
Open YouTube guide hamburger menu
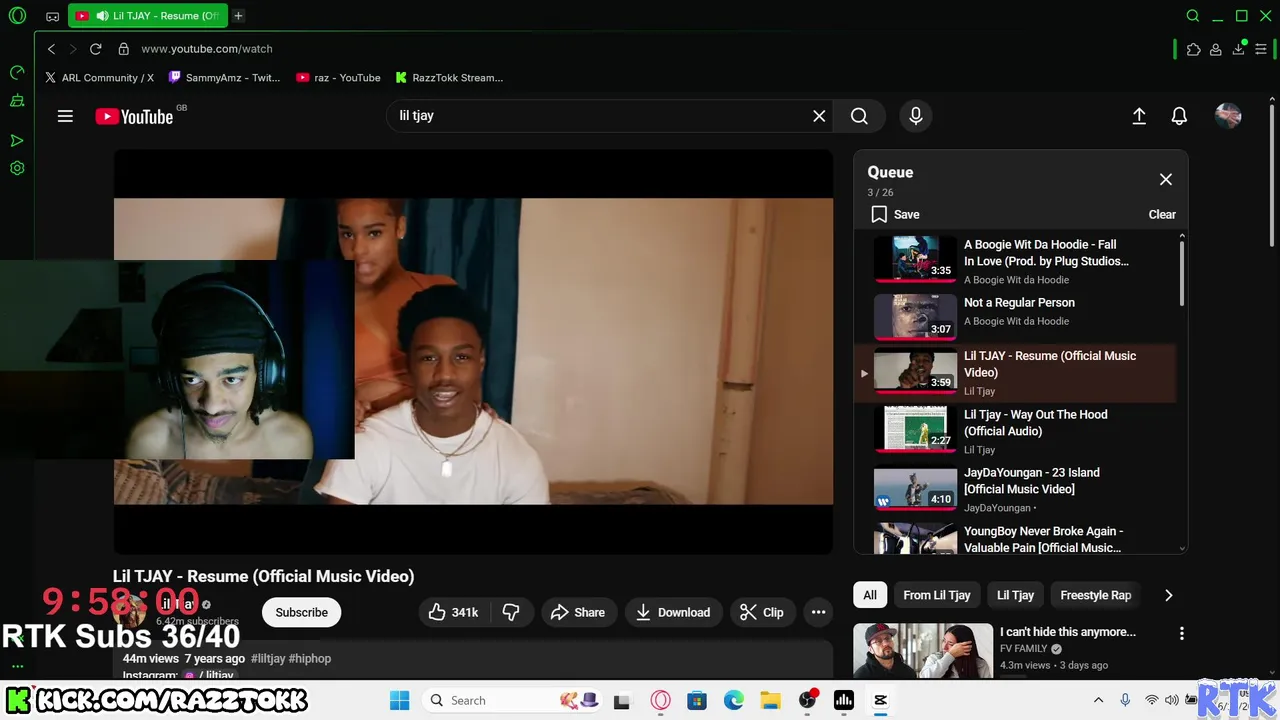(x=65, y=116)
